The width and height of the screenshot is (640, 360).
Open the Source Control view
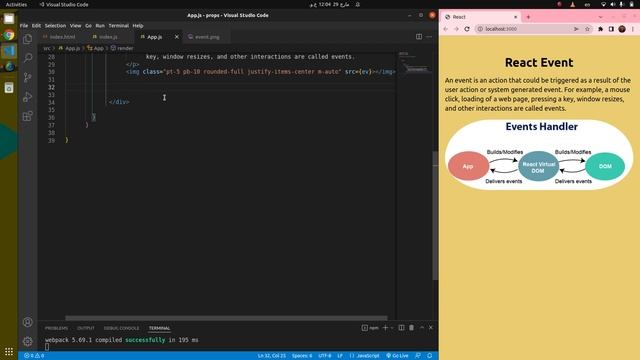[x=28, y=77]
